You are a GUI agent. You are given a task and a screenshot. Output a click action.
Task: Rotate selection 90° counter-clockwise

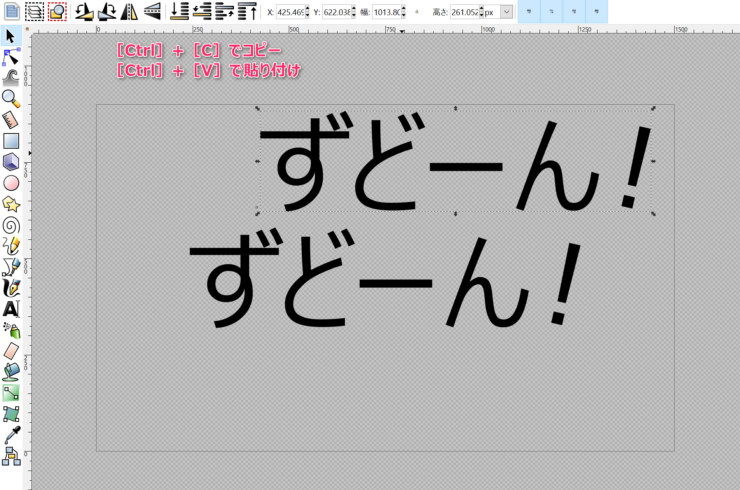[x=83, y=12]
